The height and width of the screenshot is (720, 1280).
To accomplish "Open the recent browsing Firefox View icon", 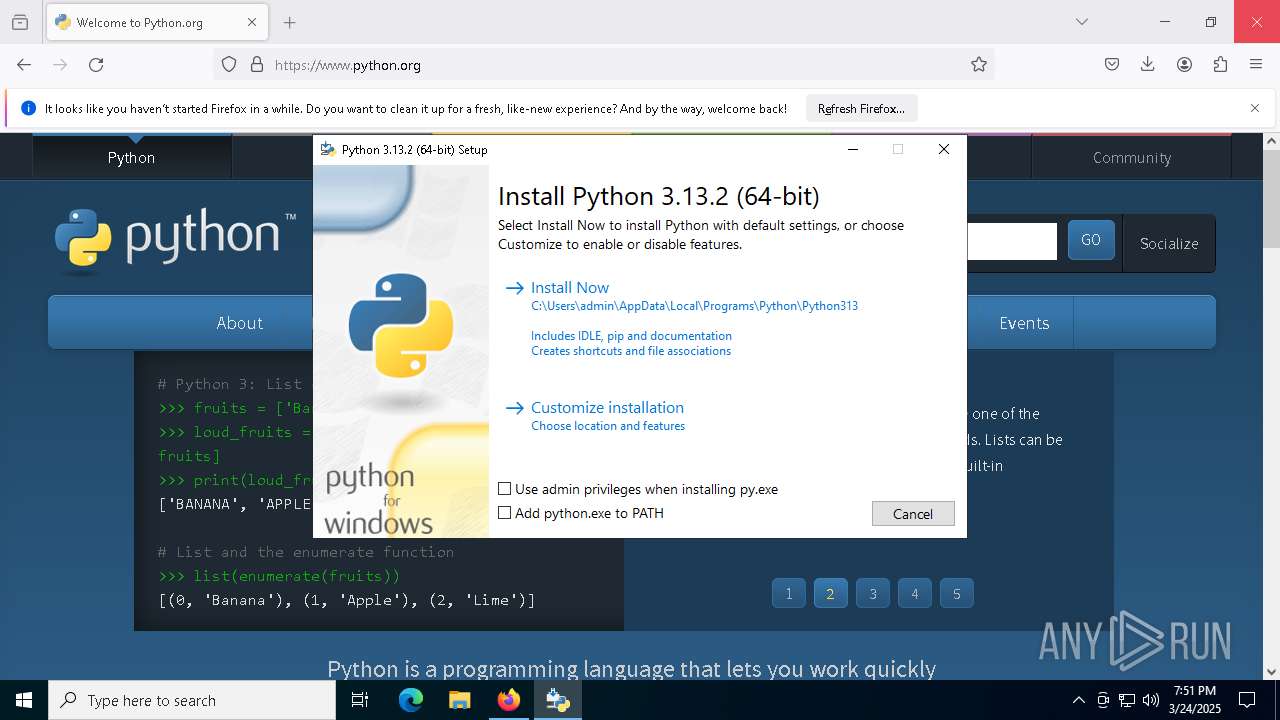I will tap(20, 22).
